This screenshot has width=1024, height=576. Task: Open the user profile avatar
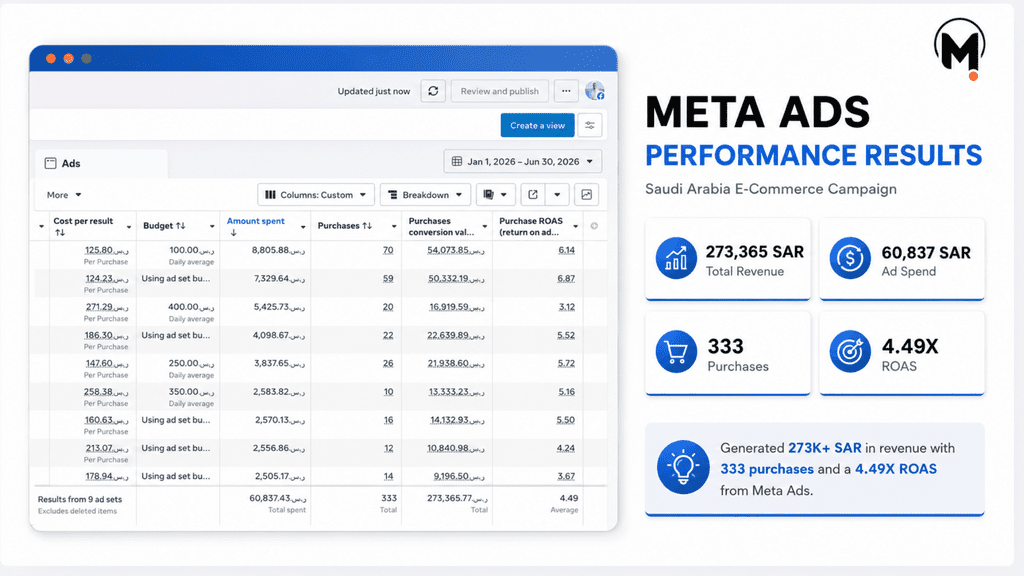[x=594, y=91]
